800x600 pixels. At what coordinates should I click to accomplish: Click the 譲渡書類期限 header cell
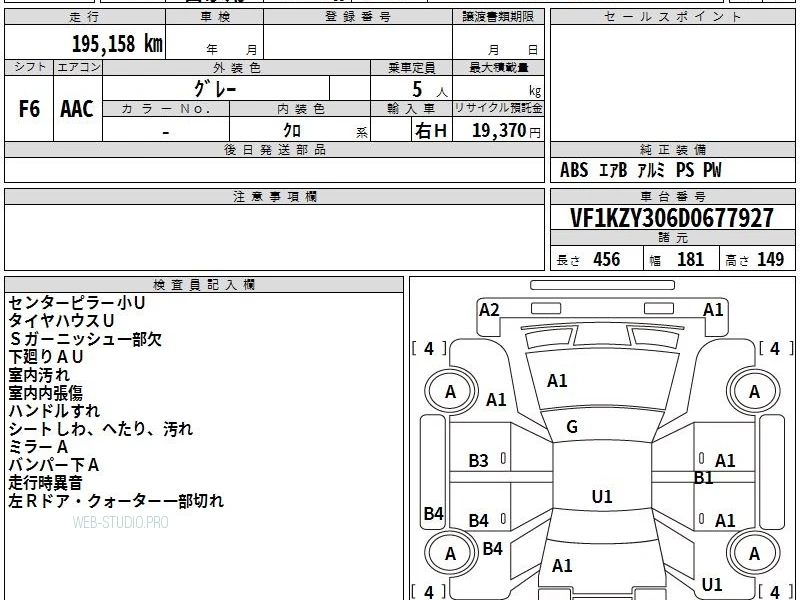coord(498,16)
